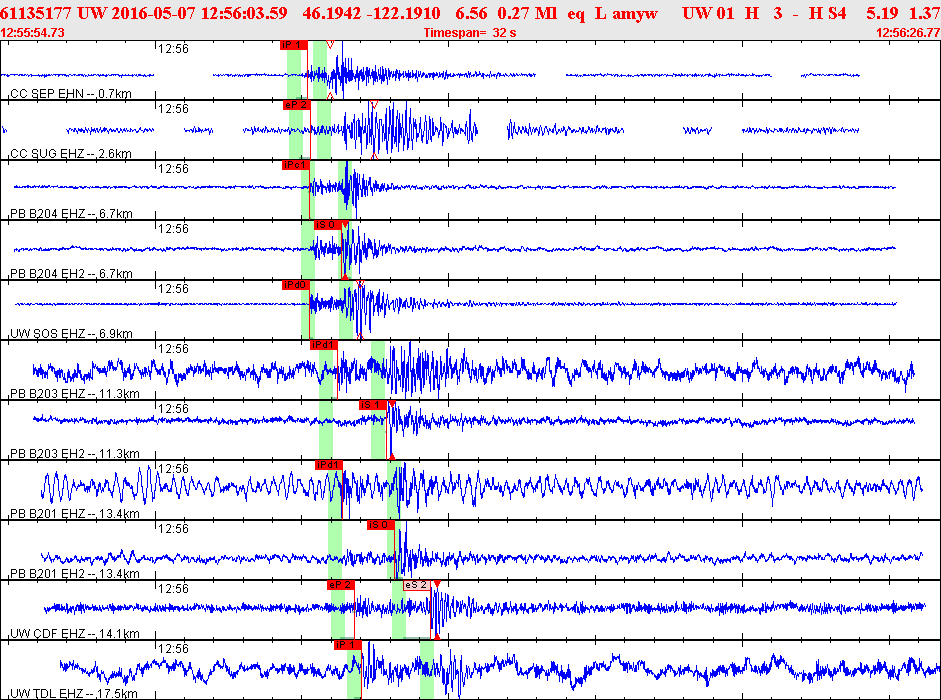Click the Timespan= 32 s label
The width and height of the screenshot is (941, 700).
(x=470, y=32)
